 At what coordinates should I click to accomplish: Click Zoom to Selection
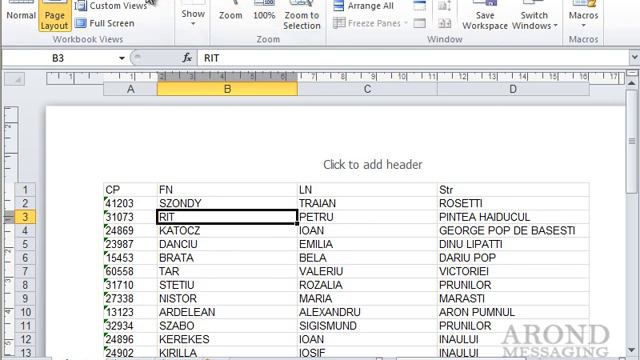click(x=302, y=16)
